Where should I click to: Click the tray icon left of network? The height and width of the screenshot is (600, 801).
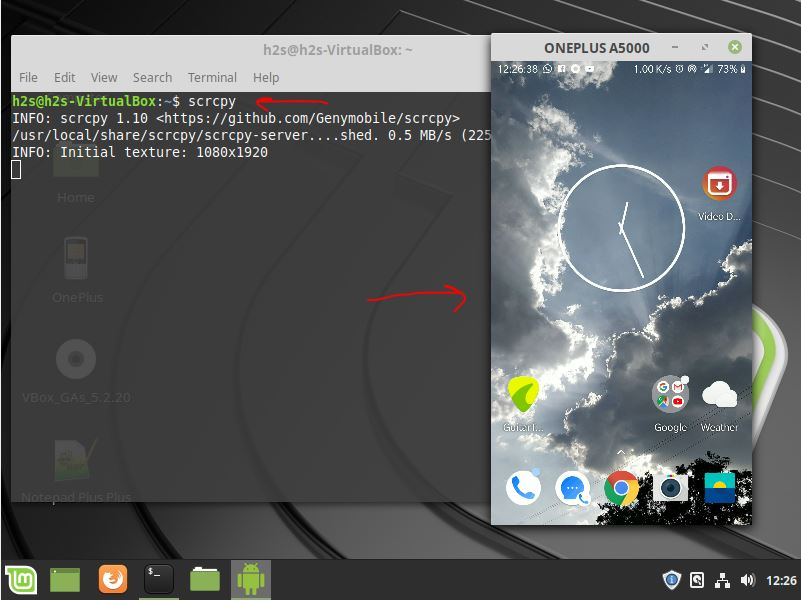pyautogui.click(x=697, y=580)
